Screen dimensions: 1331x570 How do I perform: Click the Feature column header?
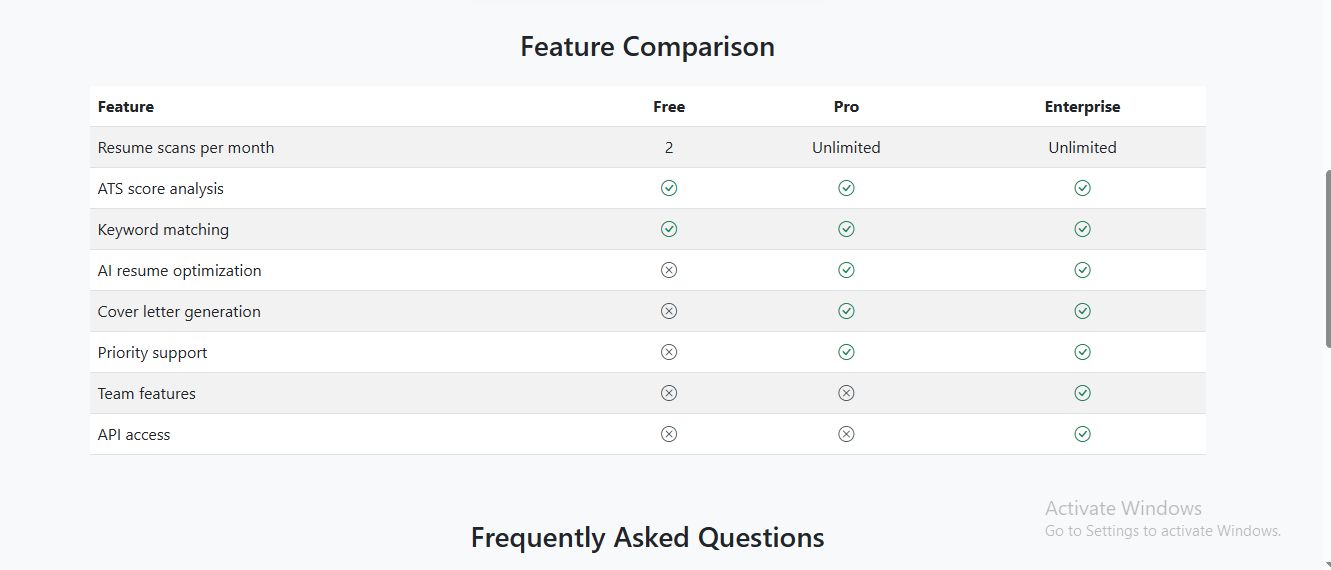[126, 107]
